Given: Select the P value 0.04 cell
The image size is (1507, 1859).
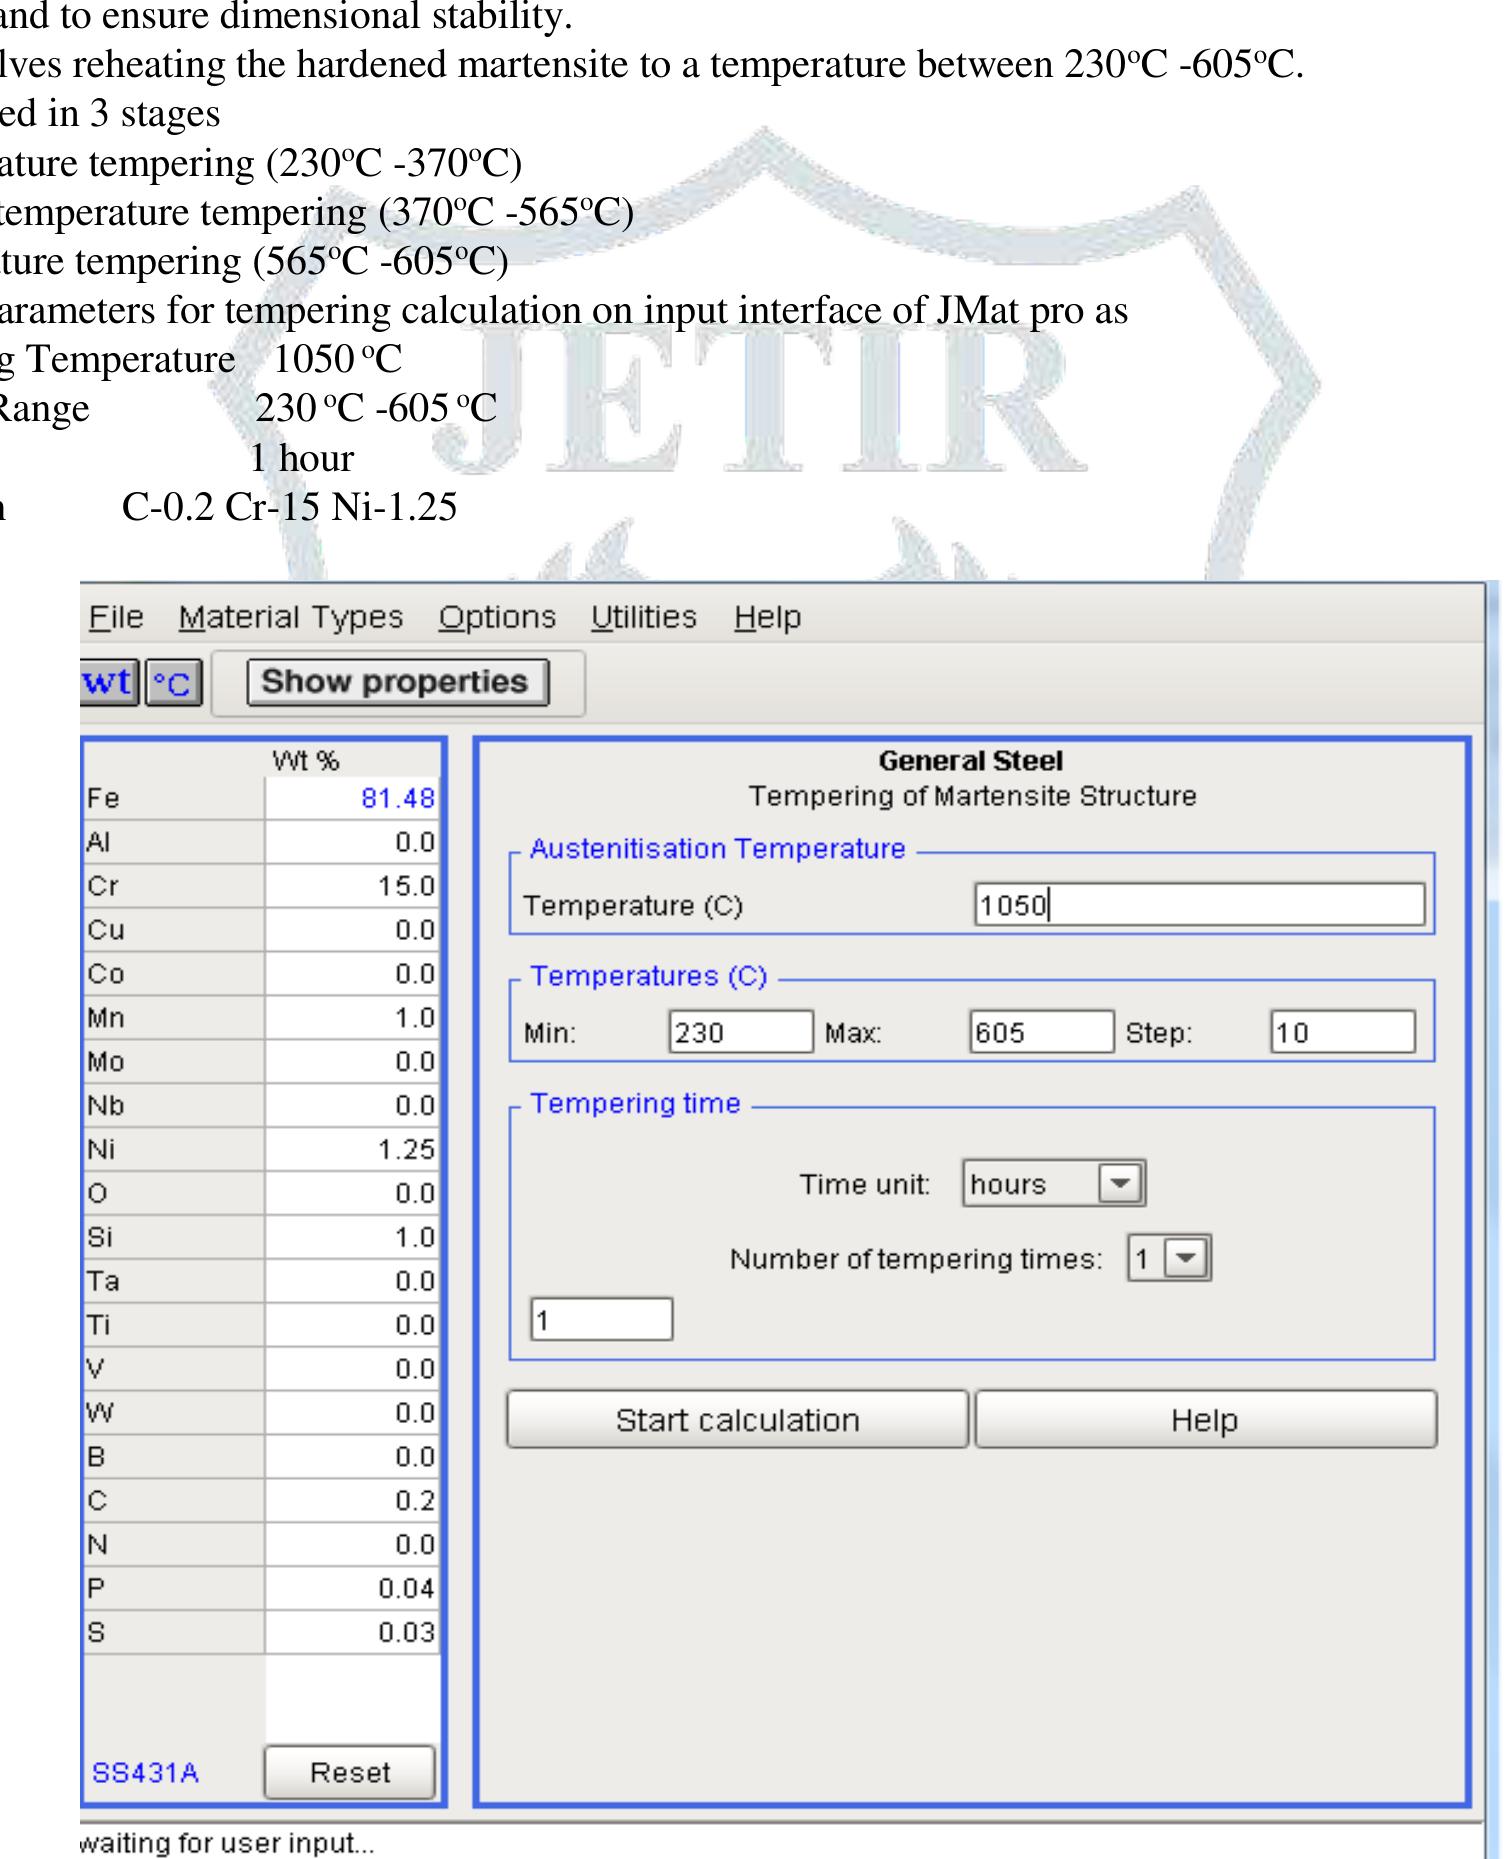Looking at the screenshot, I should click(352, 1588).
